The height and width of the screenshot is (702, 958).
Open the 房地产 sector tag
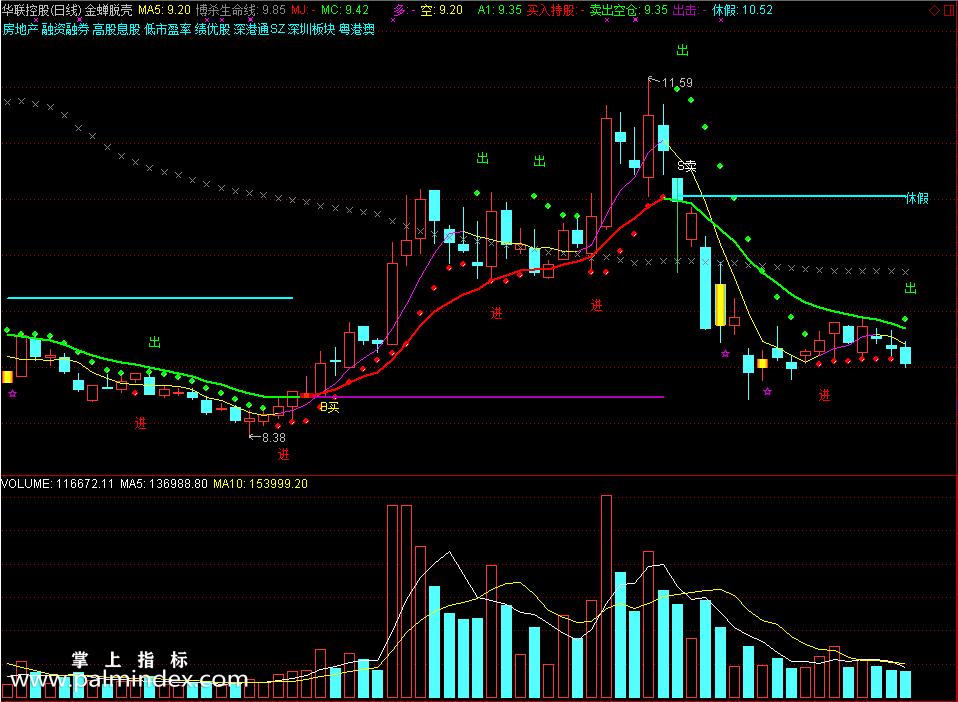(x=20, y=29)
